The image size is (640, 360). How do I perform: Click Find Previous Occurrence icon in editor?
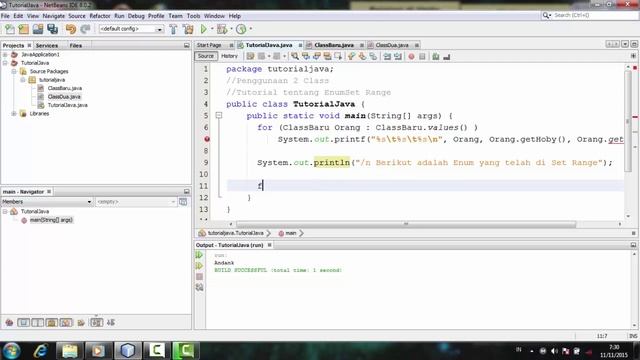click(306, 56)
